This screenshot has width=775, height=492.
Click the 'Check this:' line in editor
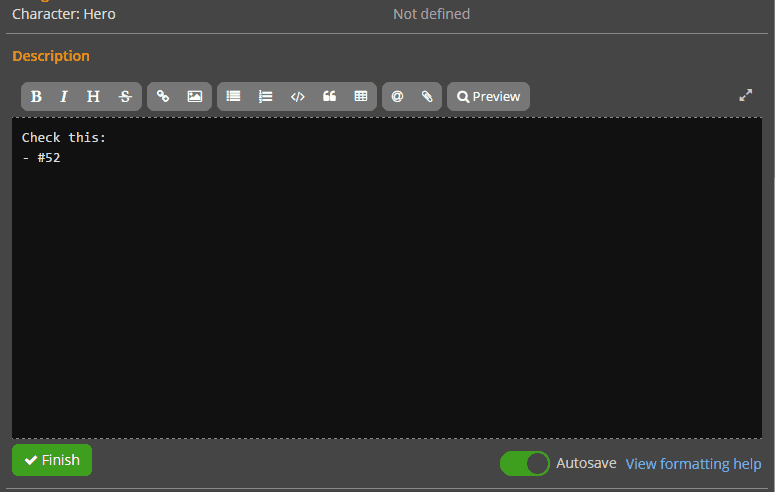click(x=64, y=137)
